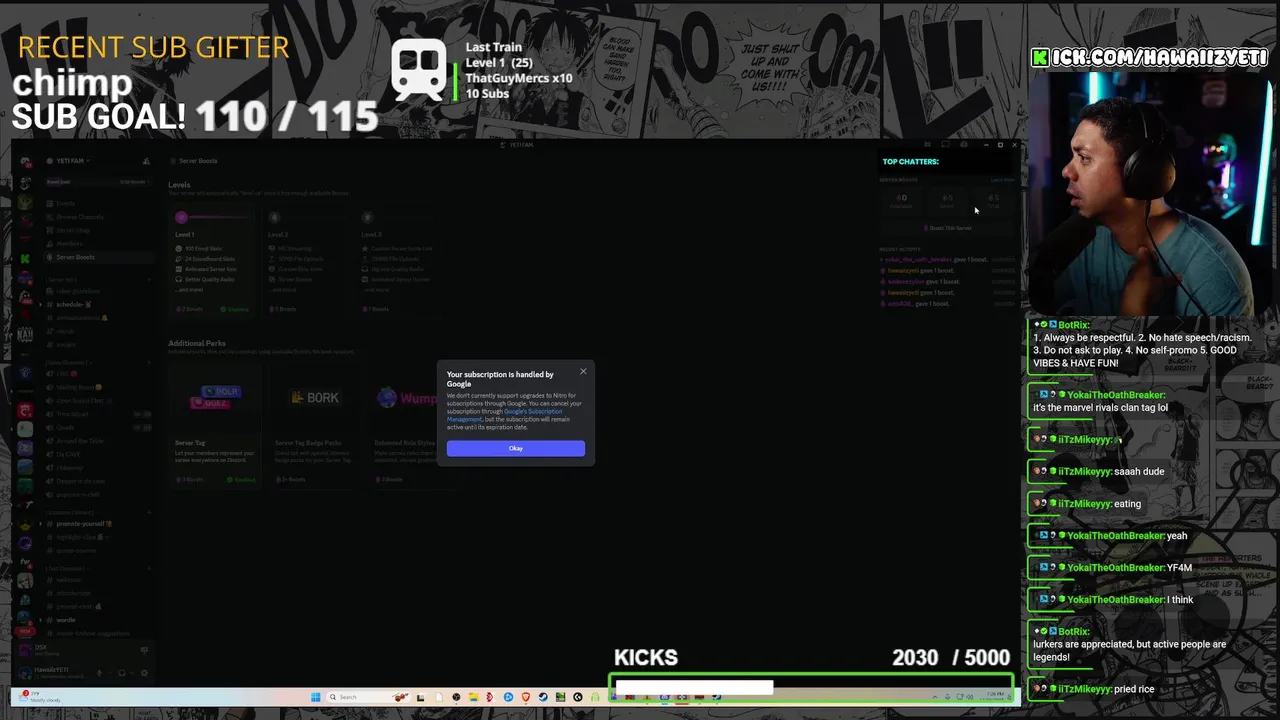Toggle deafen headphones in user panel
The height and width of the screenshot is (720, 1280).
point(122,673)
